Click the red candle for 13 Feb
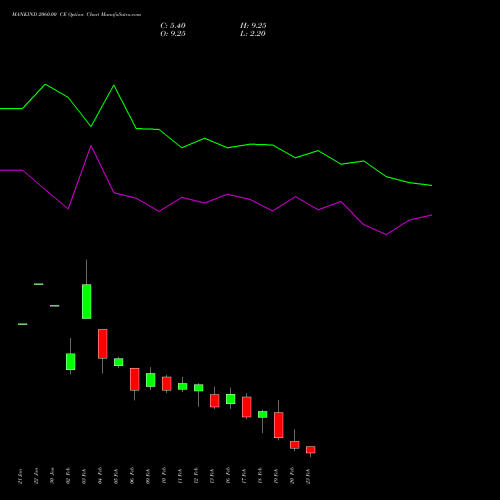The image size is (500, 500). coord(215,401)
